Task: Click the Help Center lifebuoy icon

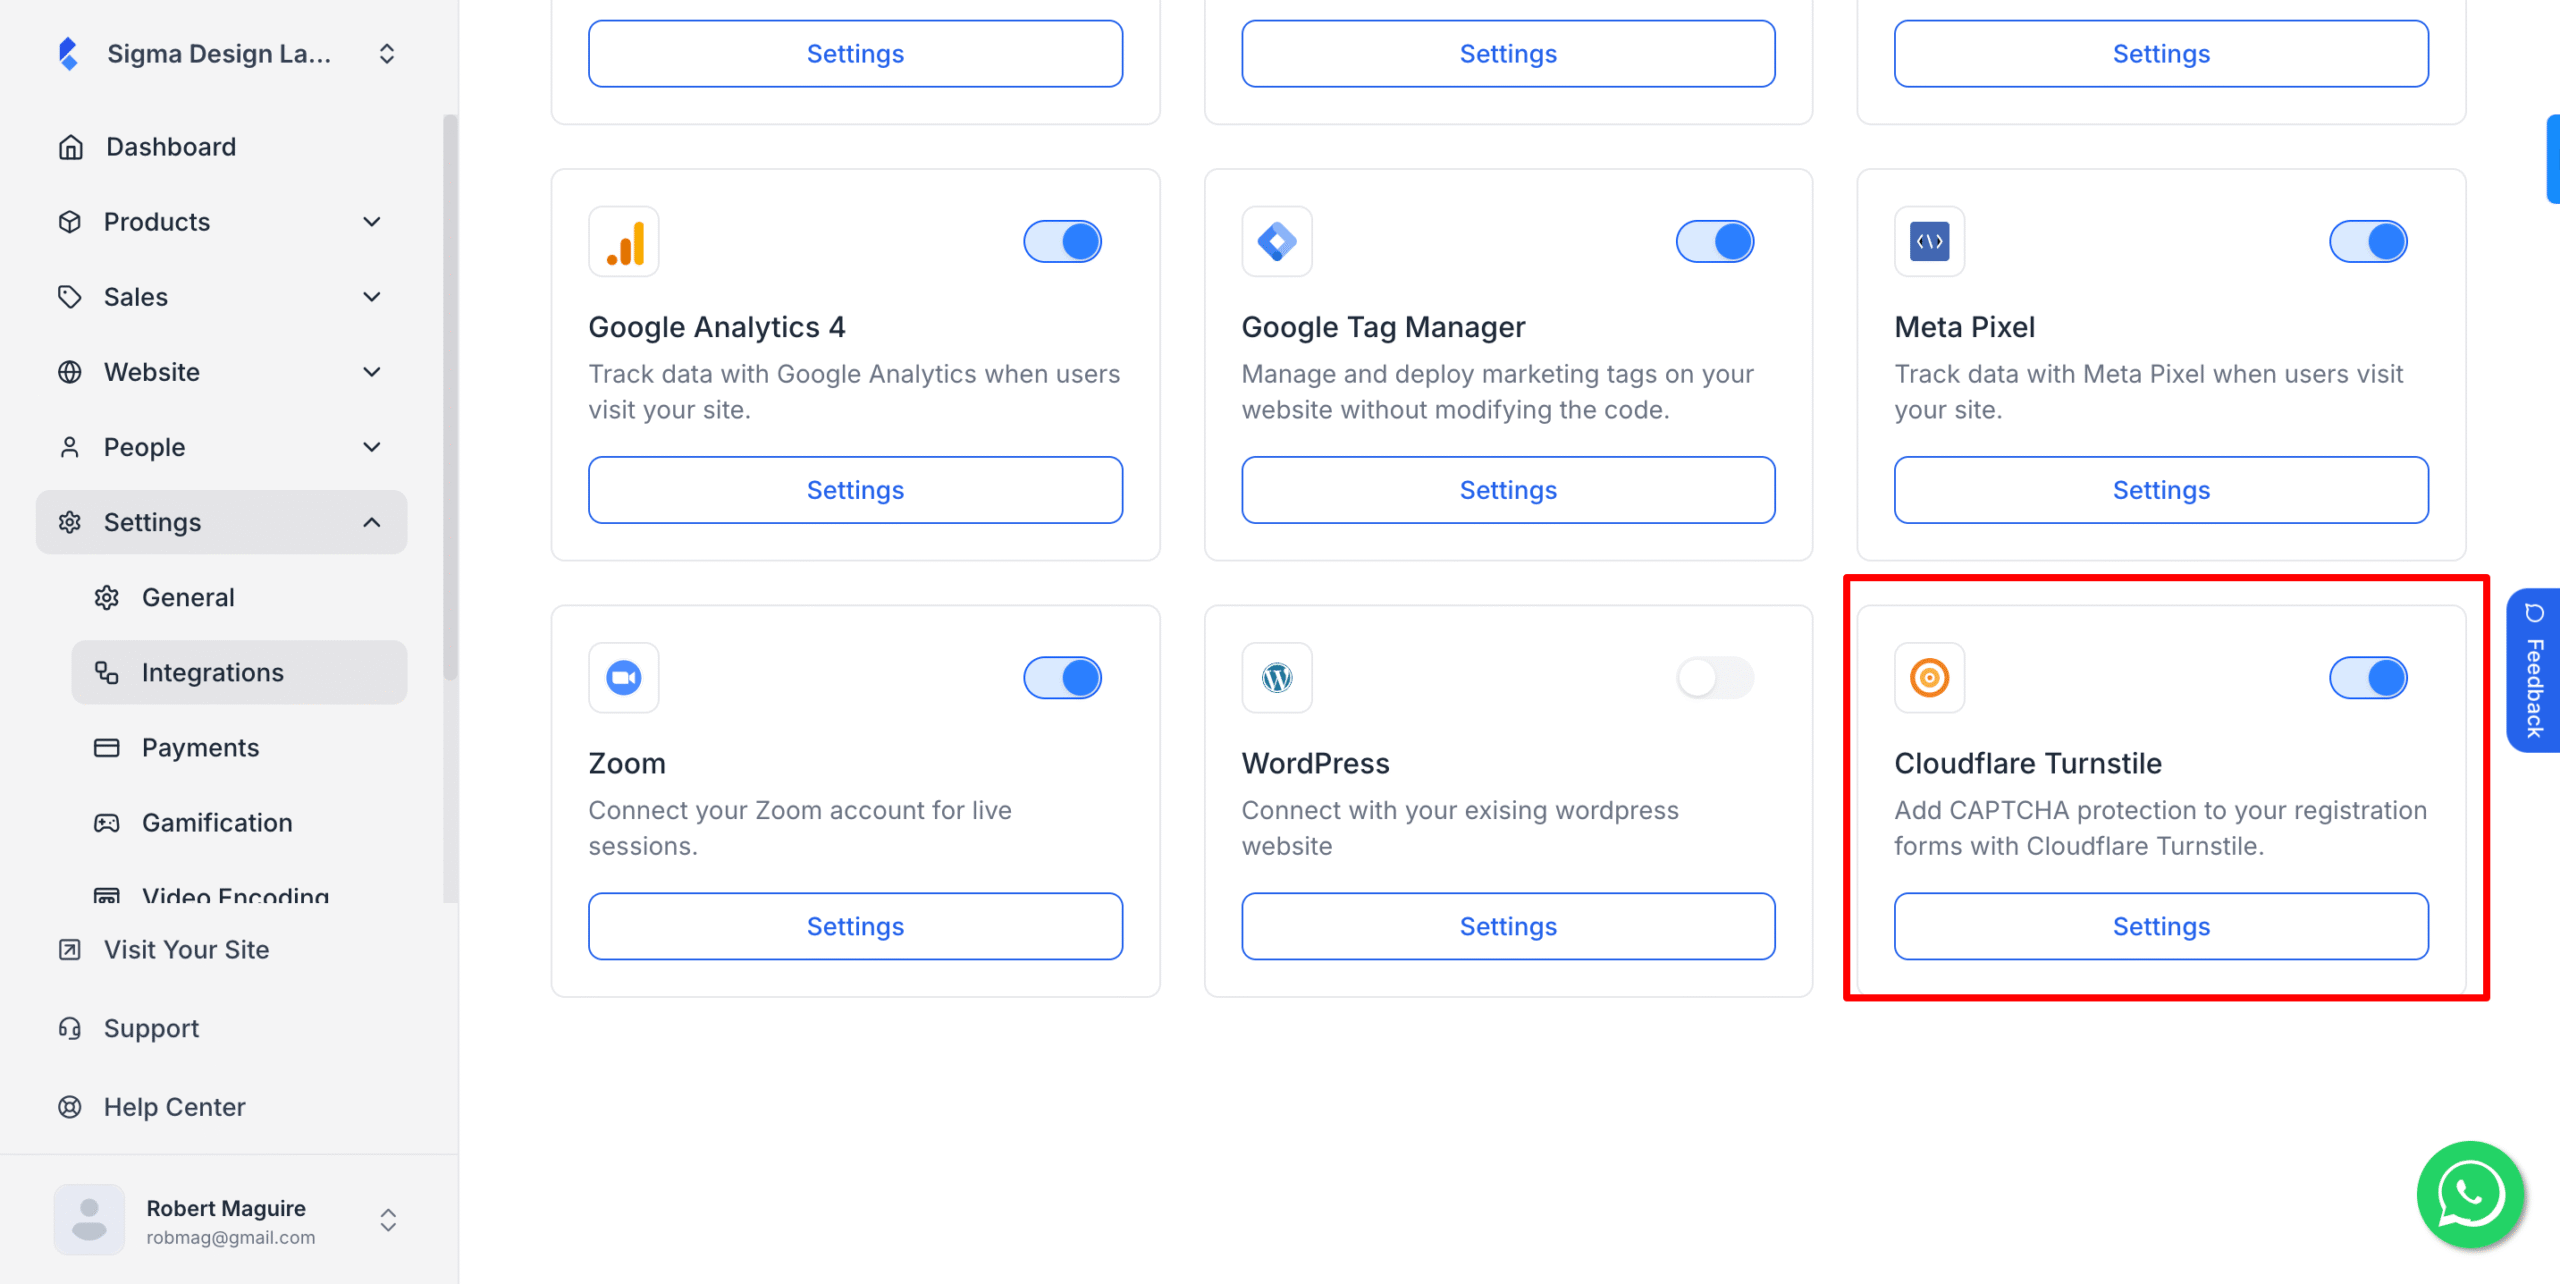Action: tap(70, 1107)
